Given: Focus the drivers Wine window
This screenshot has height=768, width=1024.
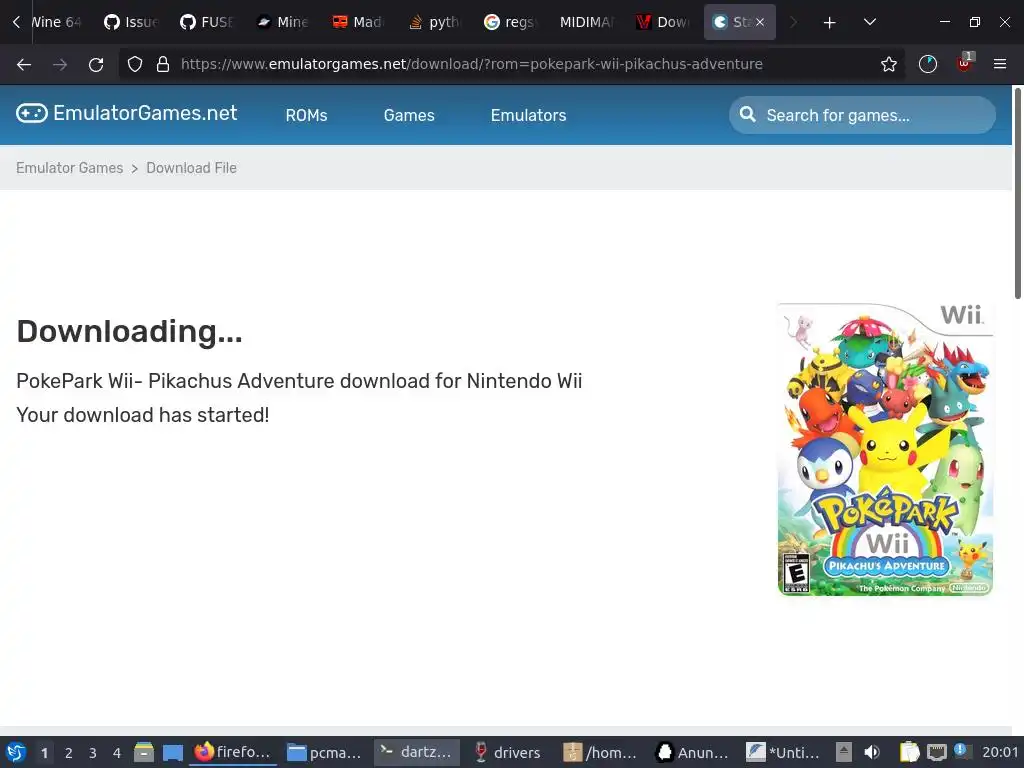Looking at the screenshot, I should [507, 752].
